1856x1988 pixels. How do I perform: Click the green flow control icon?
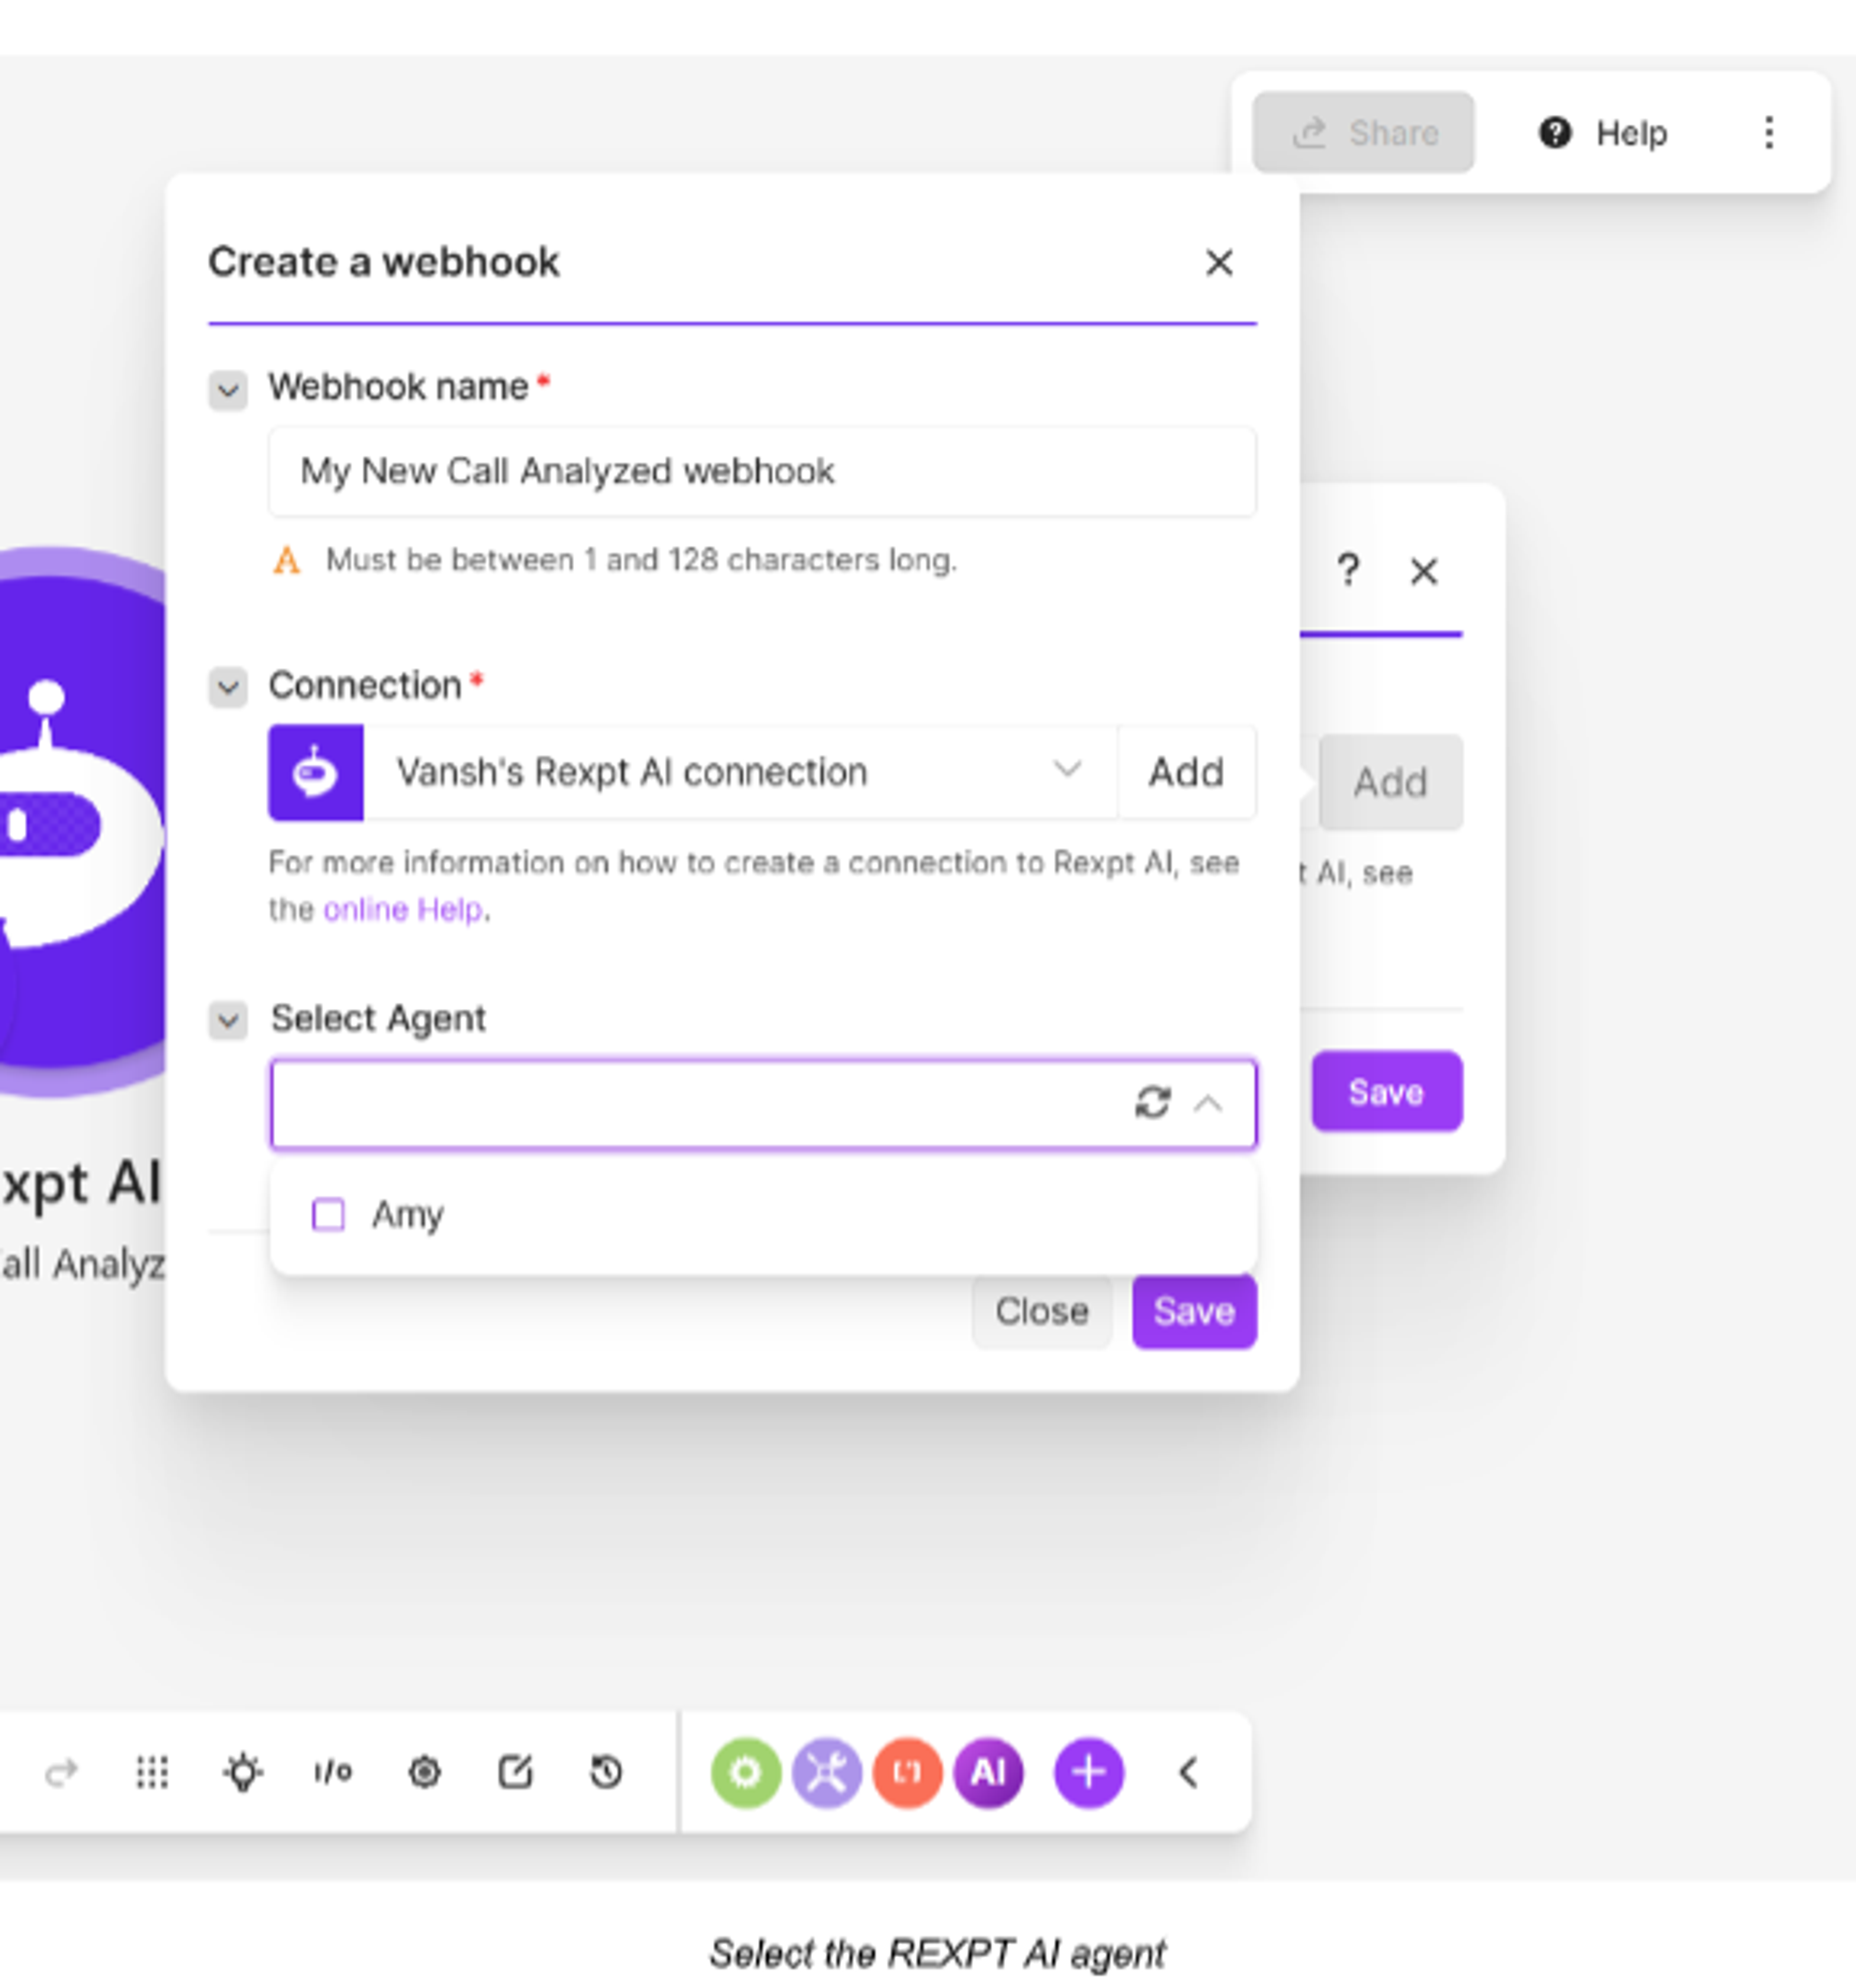(x=746, y=1773)
